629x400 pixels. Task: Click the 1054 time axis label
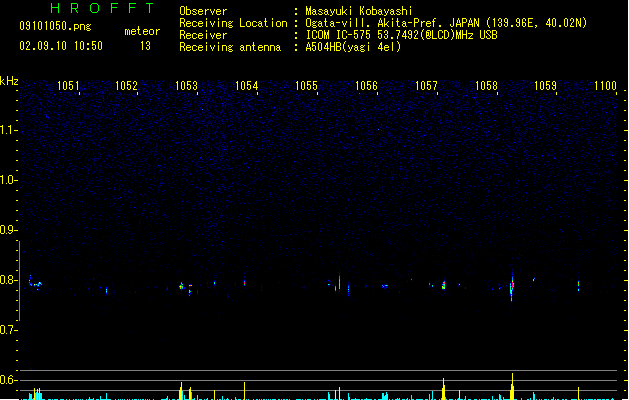coord(246,86)
